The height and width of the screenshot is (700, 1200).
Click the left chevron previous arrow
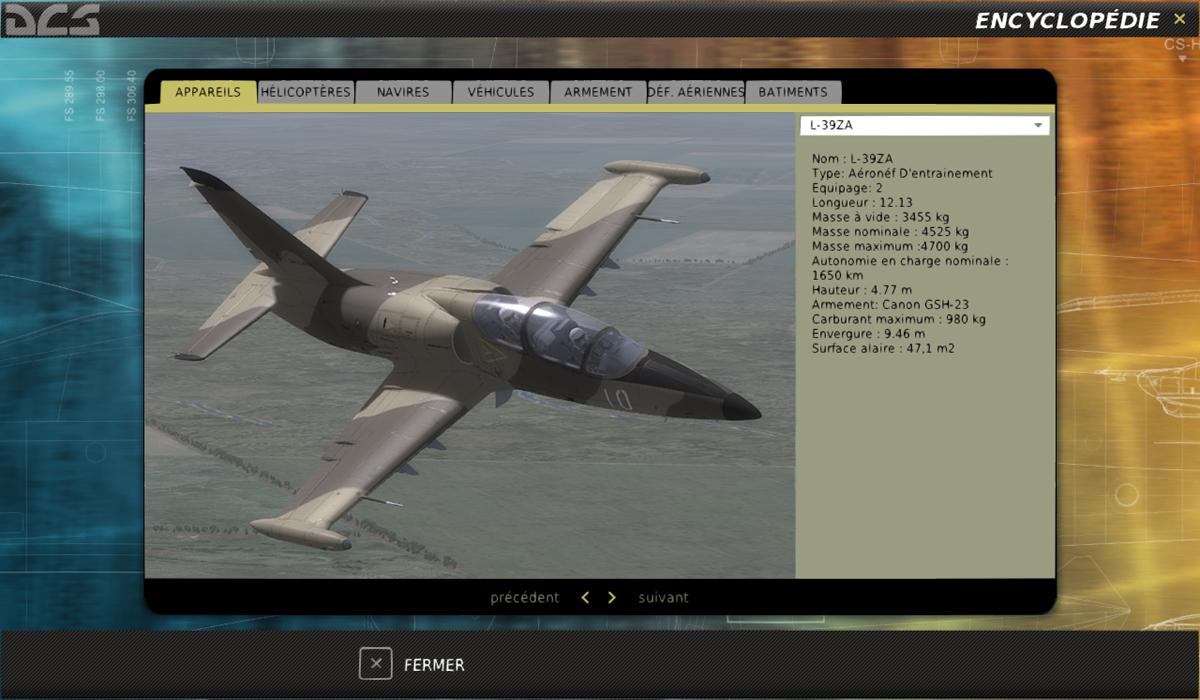[585, 598]
